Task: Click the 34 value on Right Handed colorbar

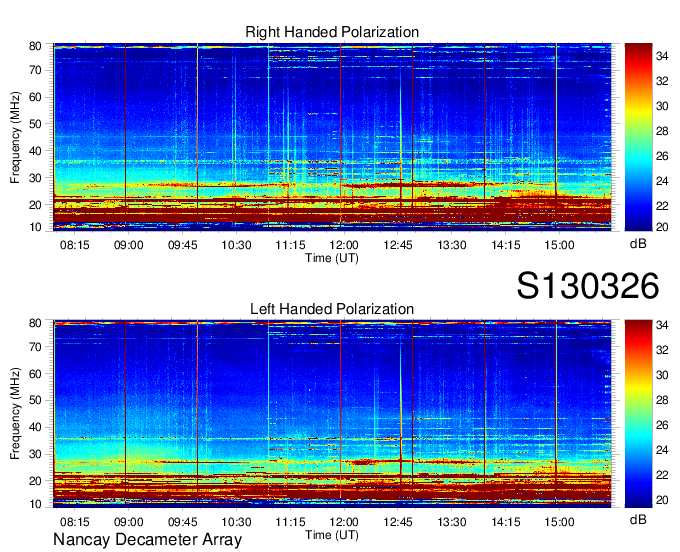Action: coord(662,56)
